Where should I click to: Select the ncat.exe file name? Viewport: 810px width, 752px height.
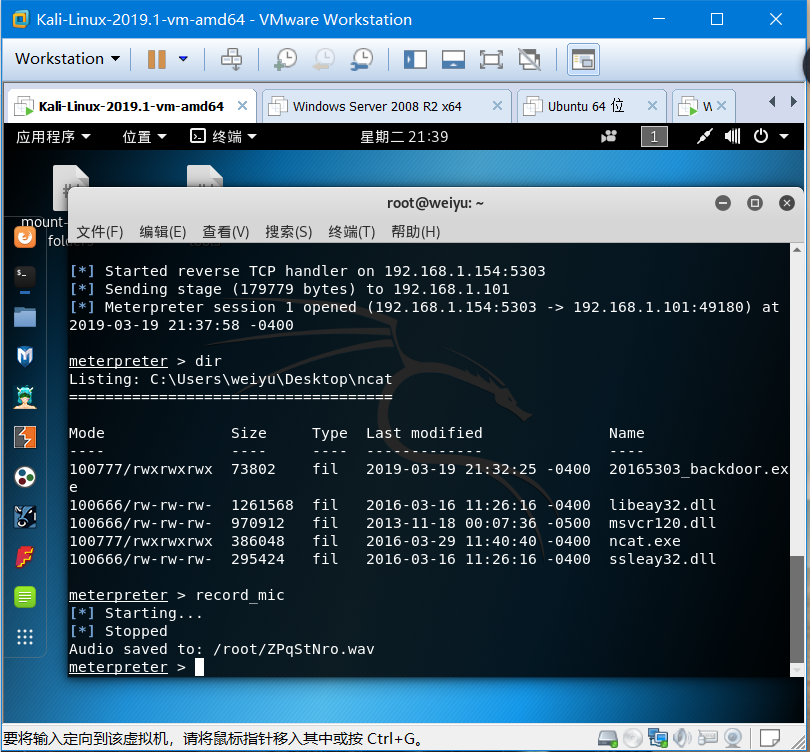coord(645,541)
